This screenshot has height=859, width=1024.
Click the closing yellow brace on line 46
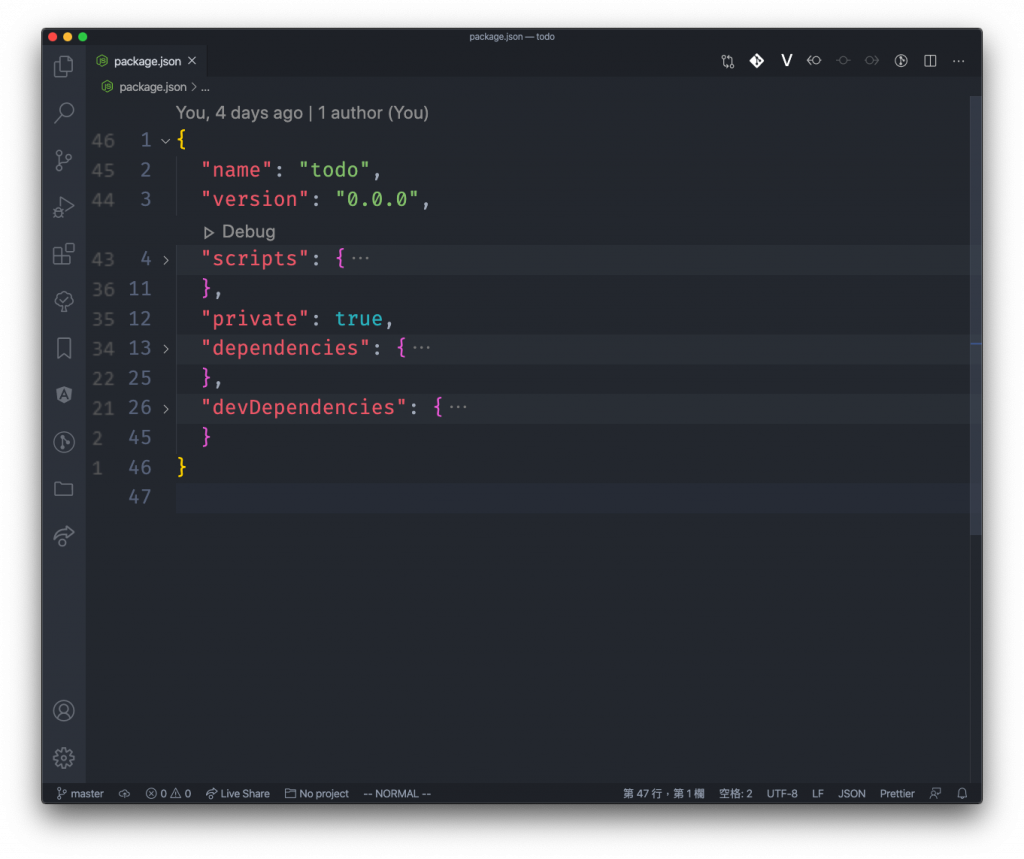[182, 467]
